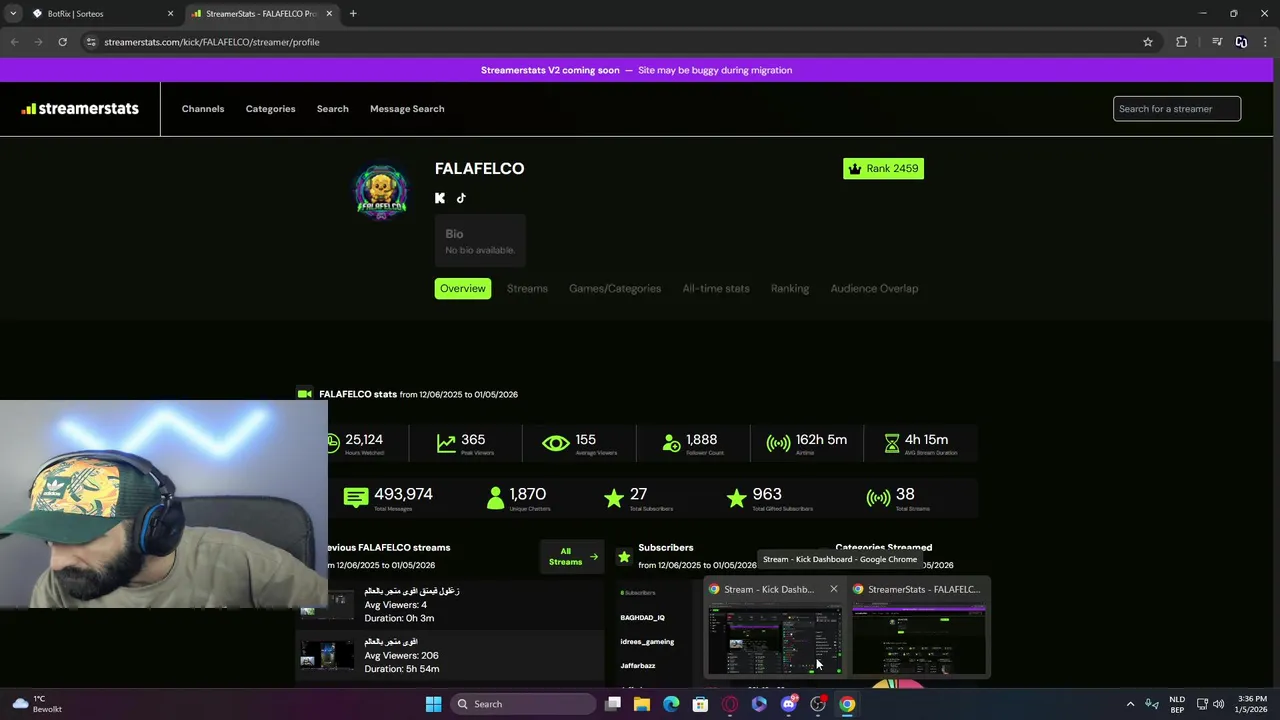Open Microsoft Store from taskbar
The image size is (1280, 720).
pyautogui.click(x=700, y=704)
